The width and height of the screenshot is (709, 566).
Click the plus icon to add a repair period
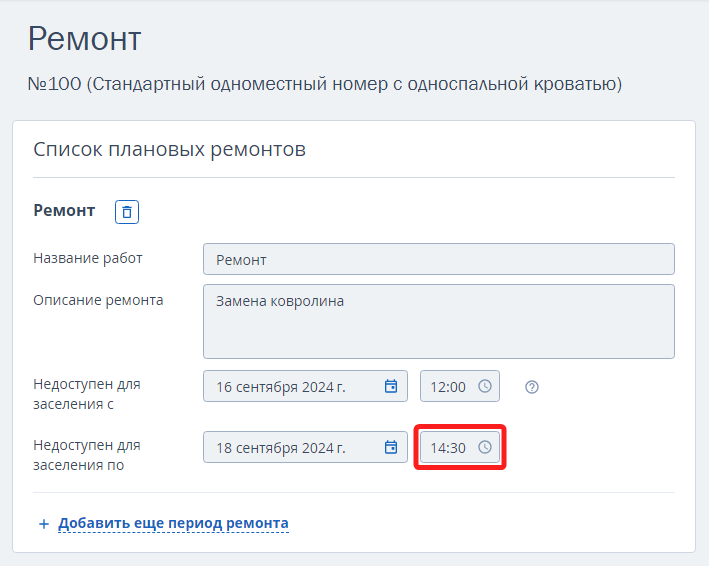pos(44,524)
